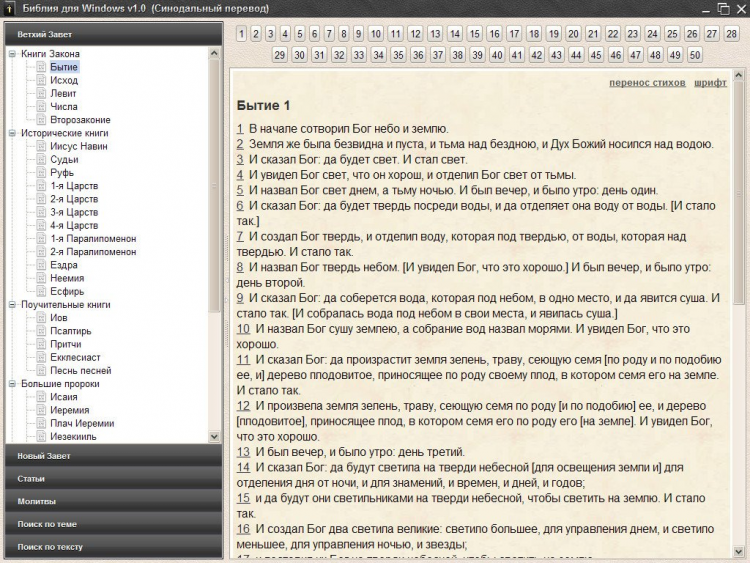Click the page icon next to Второзаконие
The height and width of the screenshot is (563, 750).
[x=42, y=120]
